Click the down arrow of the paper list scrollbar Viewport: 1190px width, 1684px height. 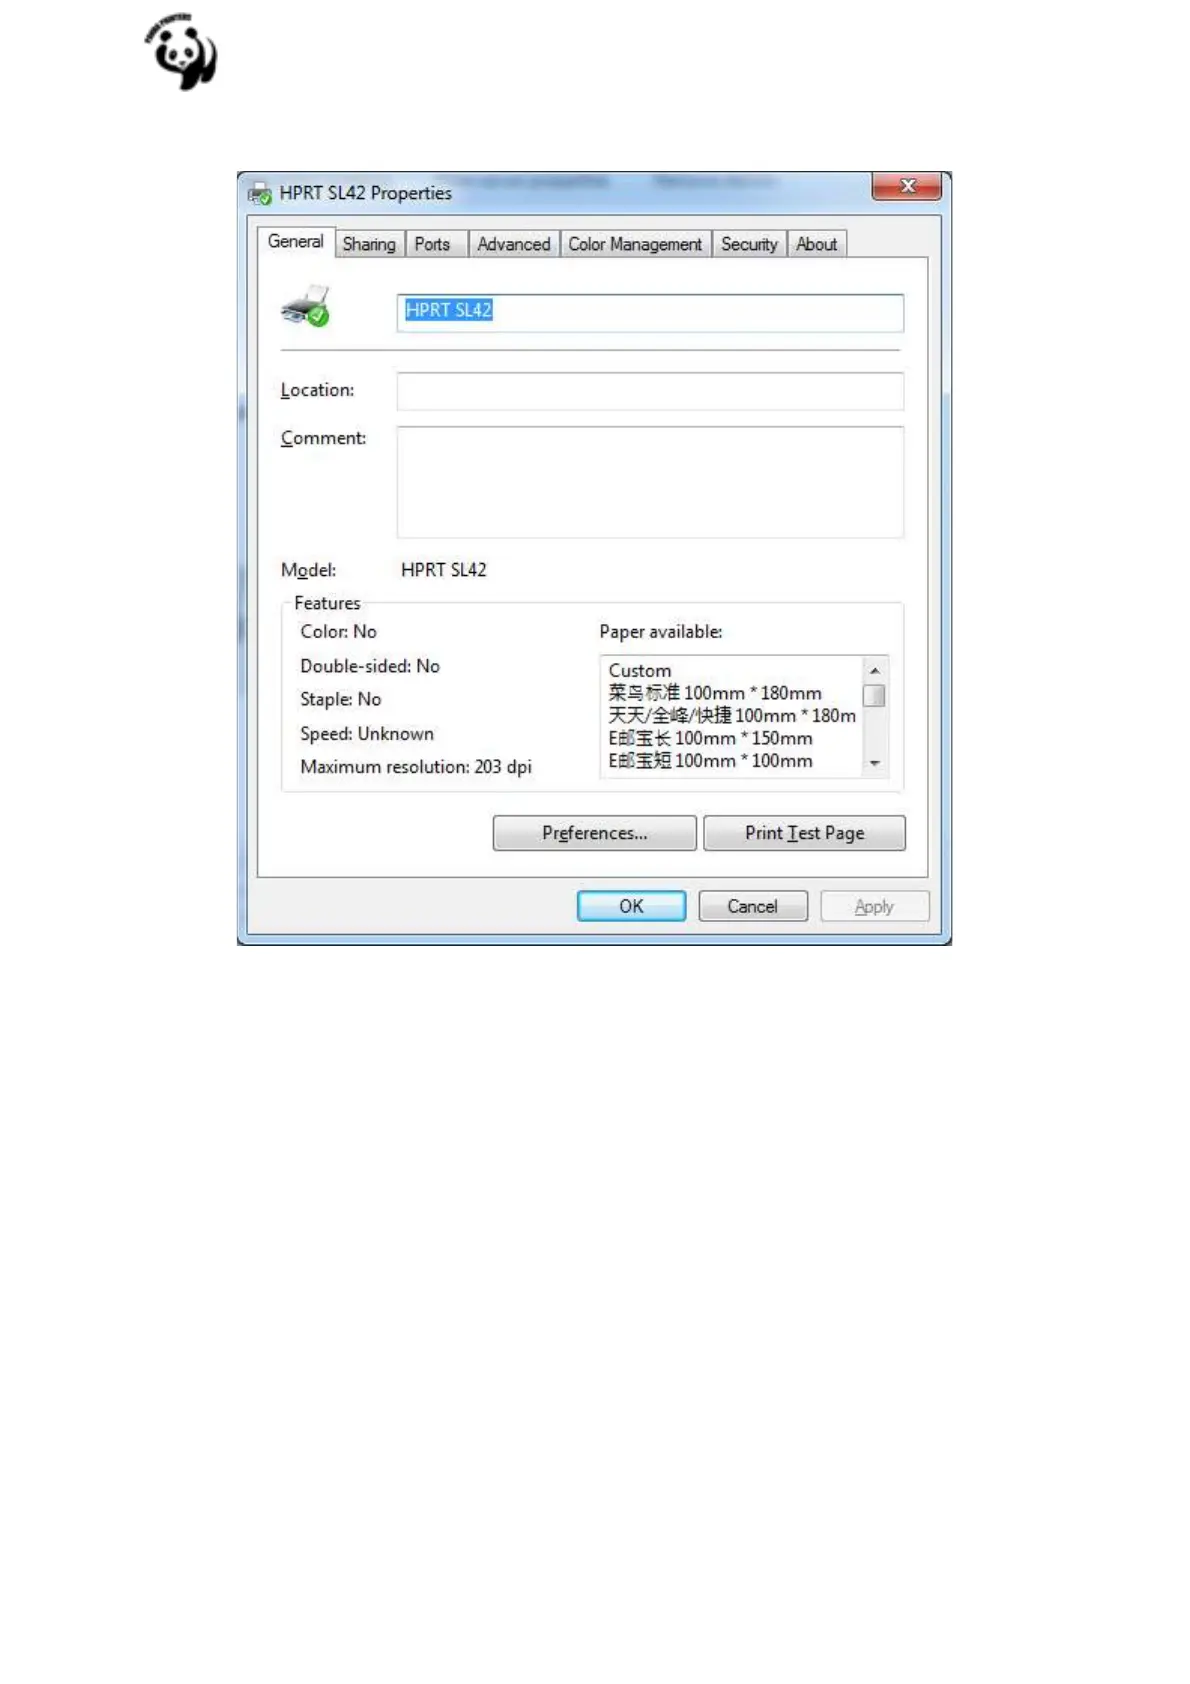coord(874,763)
